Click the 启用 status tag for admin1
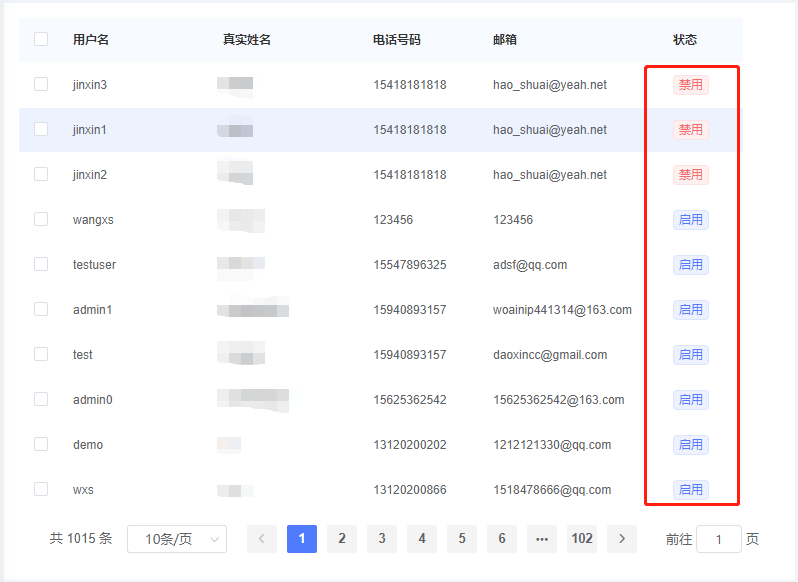Image resolution: width=798 pixels, height=582 pixels. tap(690, 310)
